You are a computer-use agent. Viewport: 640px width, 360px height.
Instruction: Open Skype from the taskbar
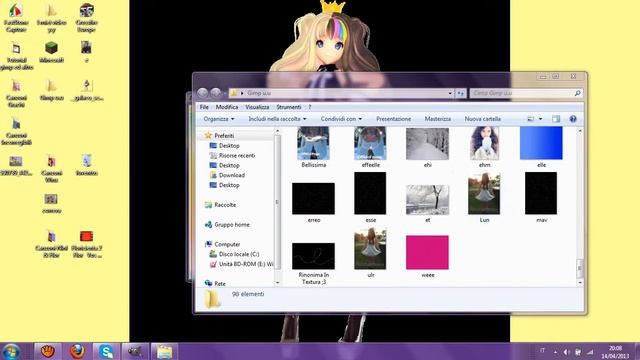click(x=106, y=351)
